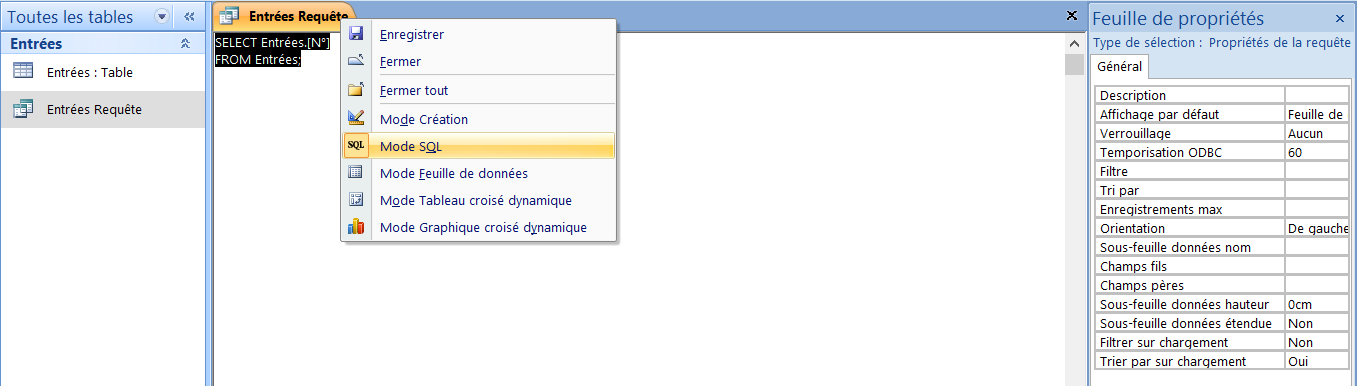Click the Feuille de propriétés title
Viewport: 1357px width, 386px height.
(x=1178, y=18)
